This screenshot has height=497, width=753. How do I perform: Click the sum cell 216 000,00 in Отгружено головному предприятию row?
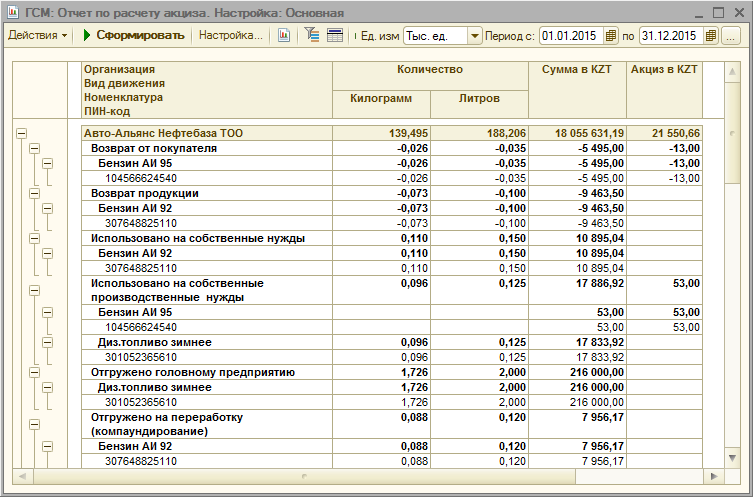[x=578, y=373]
